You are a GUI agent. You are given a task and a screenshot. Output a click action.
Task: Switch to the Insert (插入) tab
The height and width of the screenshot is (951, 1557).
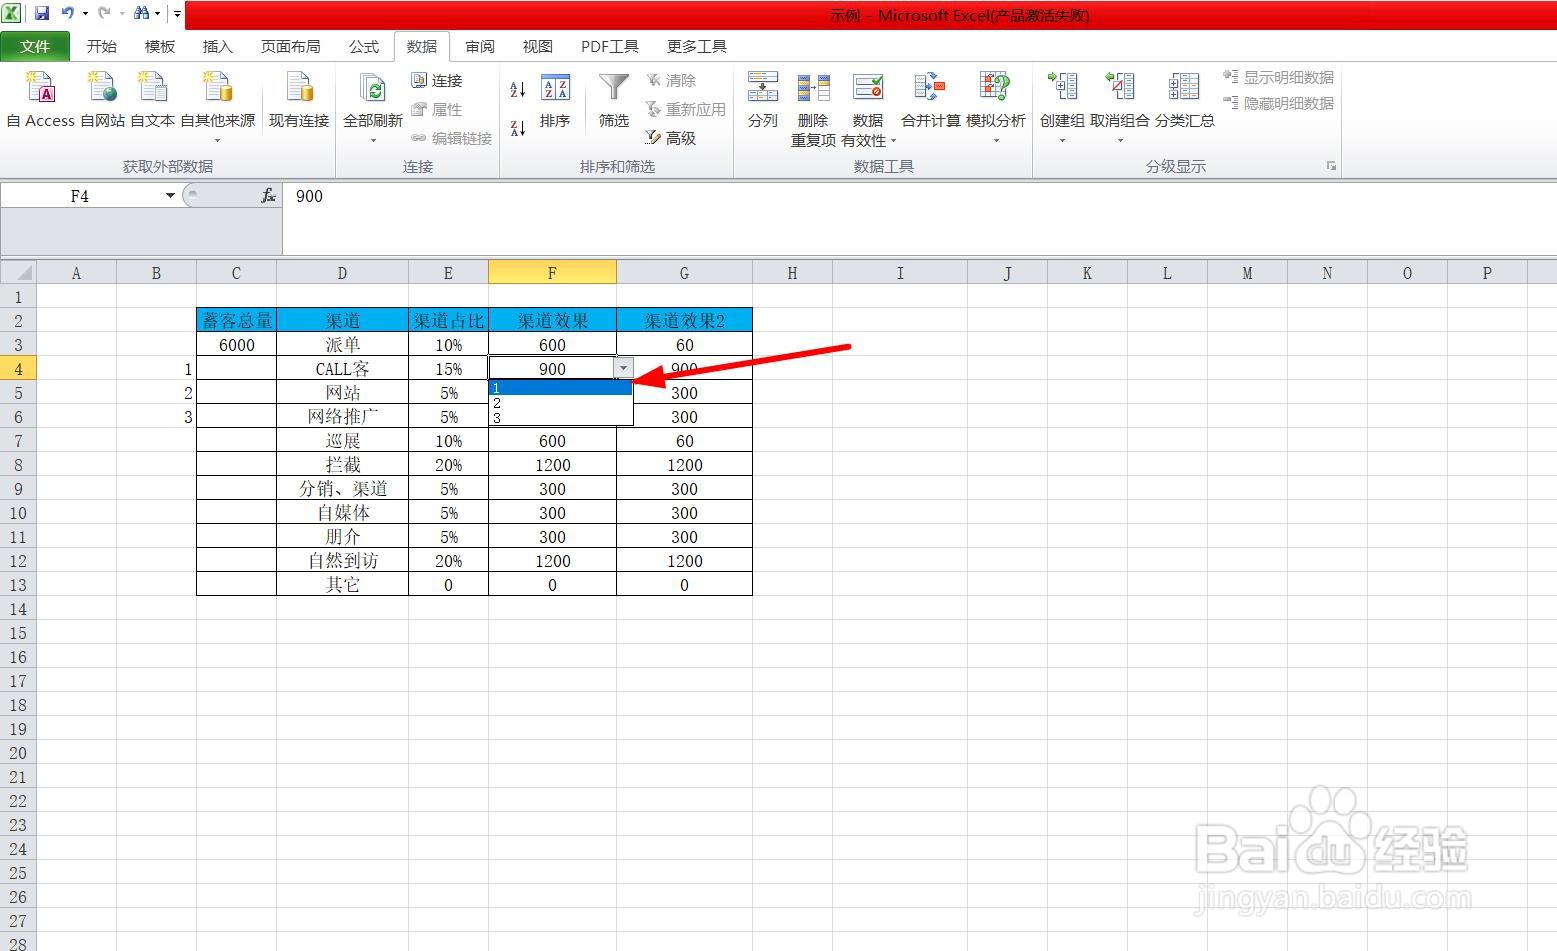(x=217, y=46)
